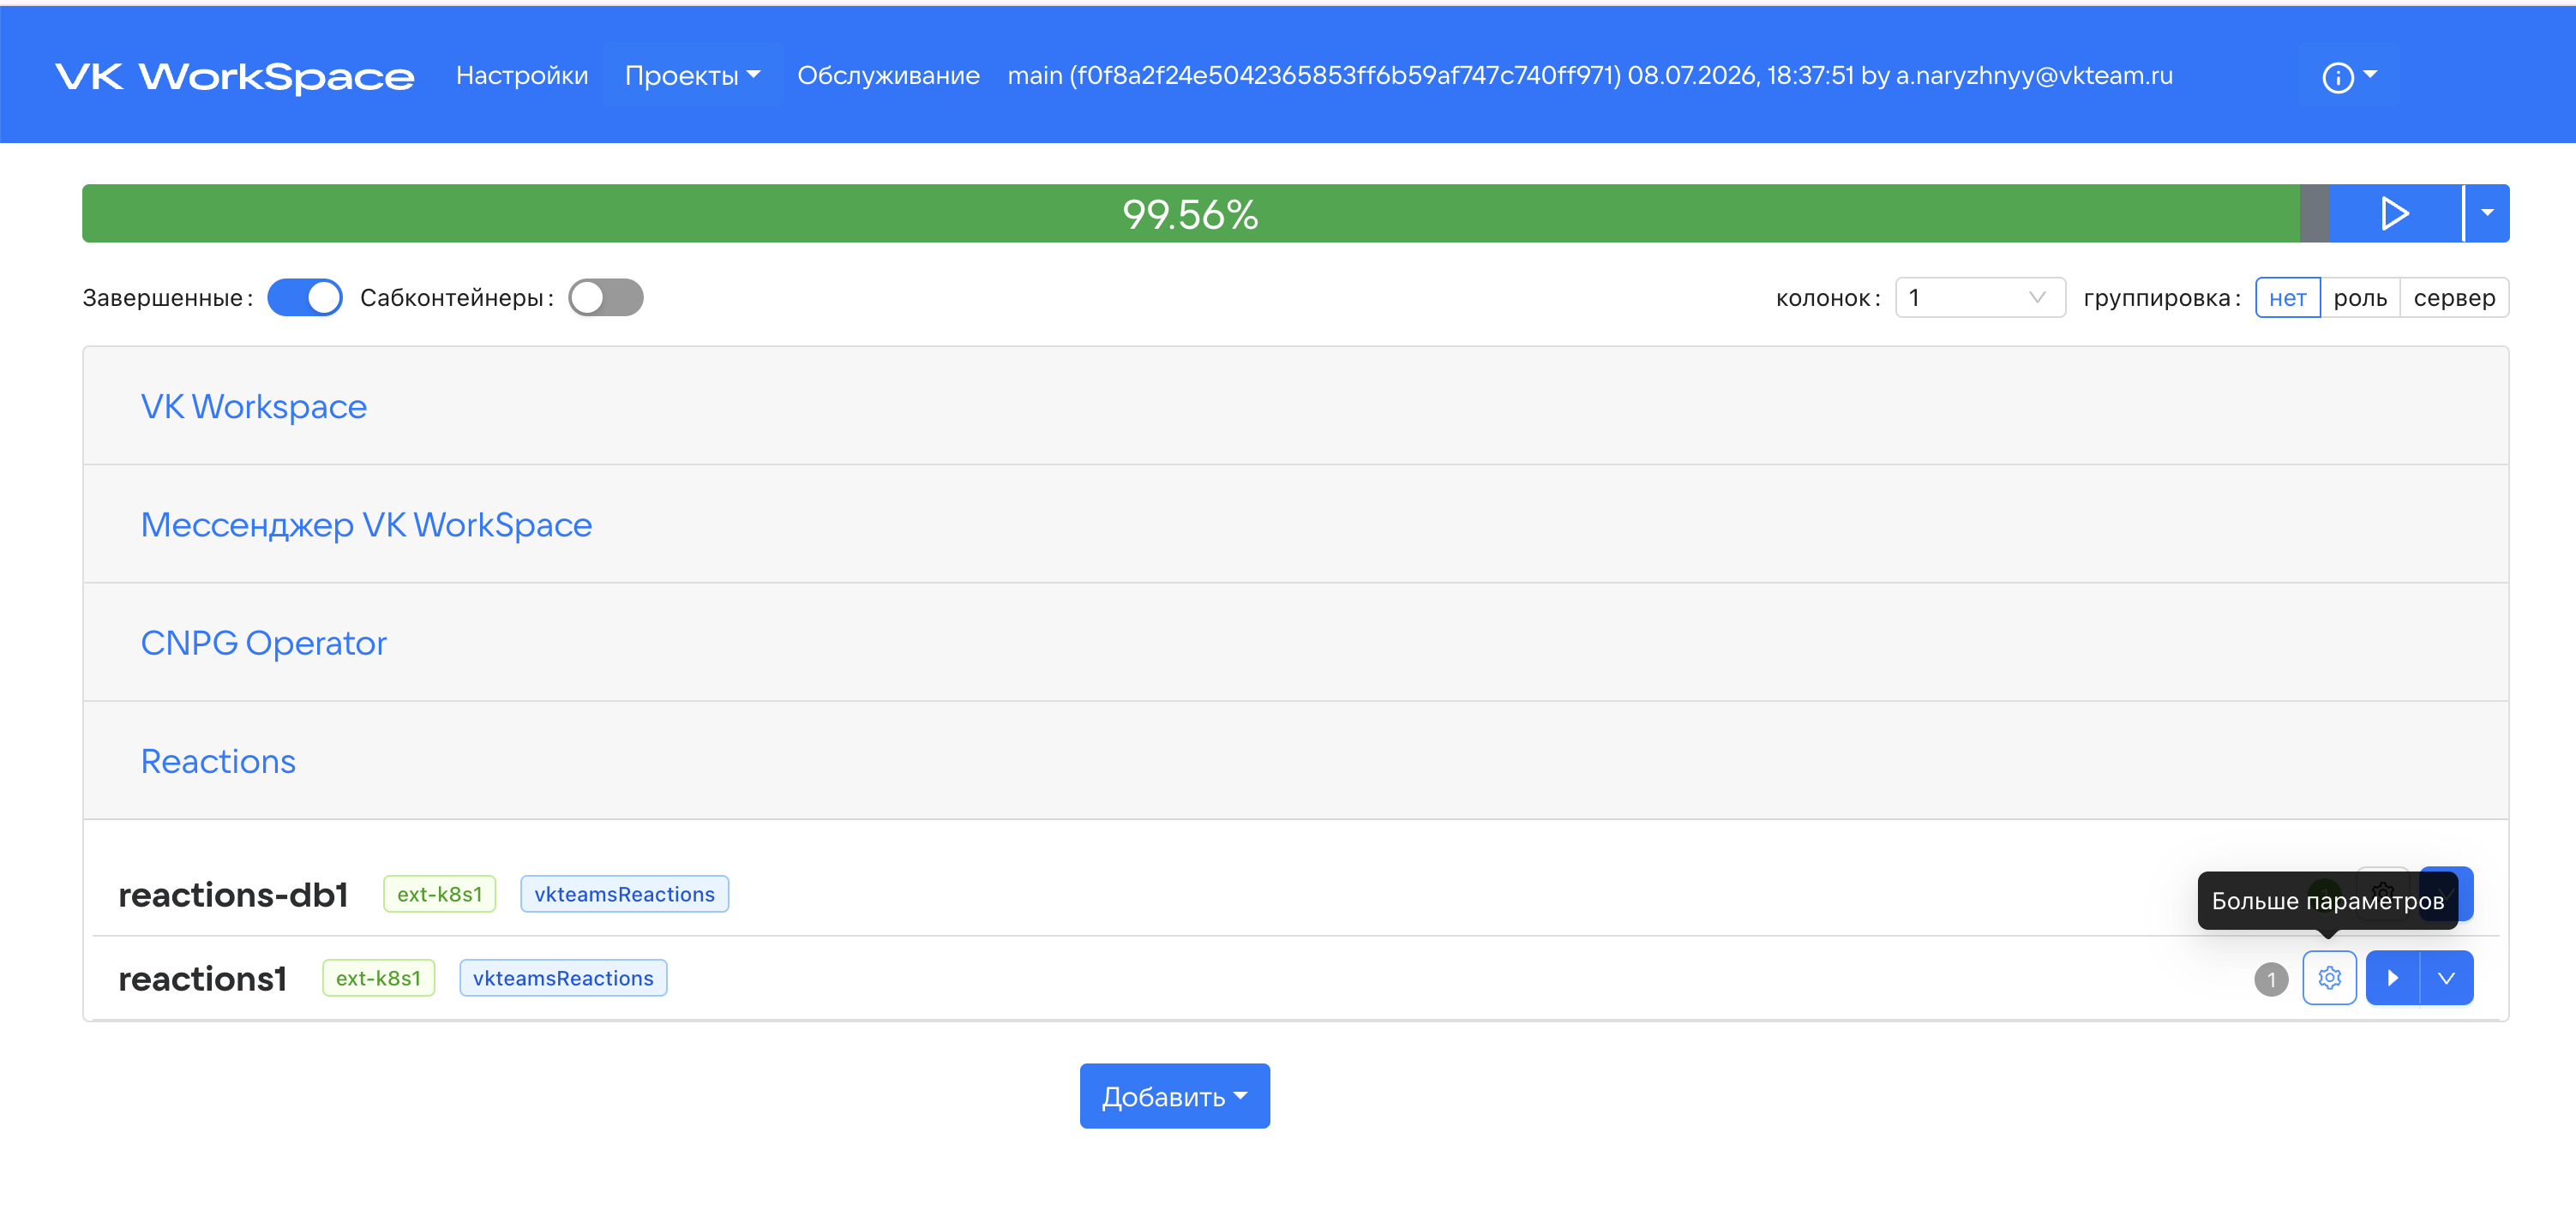The image size is (2576, 1210).
Task: Toggle the Завершенные switch off
Action: 305,297
